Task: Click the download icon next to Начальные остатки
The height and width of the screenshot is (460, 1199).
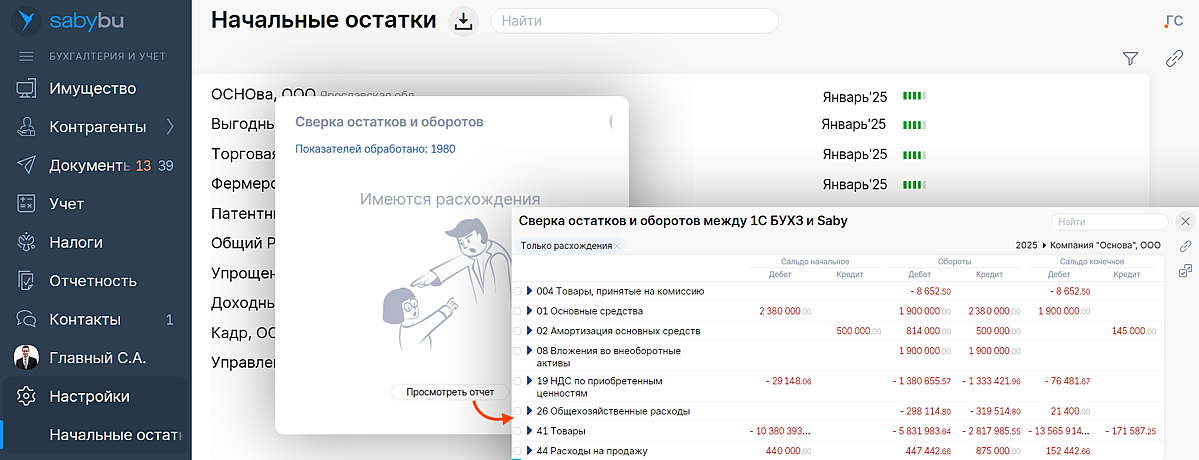Action: 462,21
